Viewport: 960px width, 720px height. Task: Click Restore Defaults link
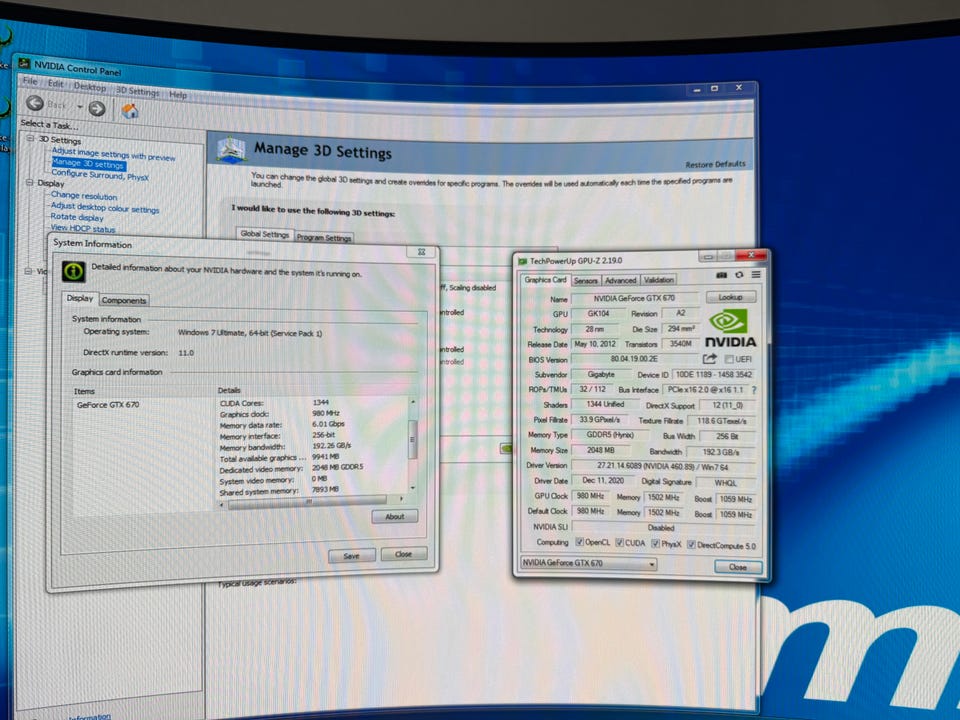(715, 164)
